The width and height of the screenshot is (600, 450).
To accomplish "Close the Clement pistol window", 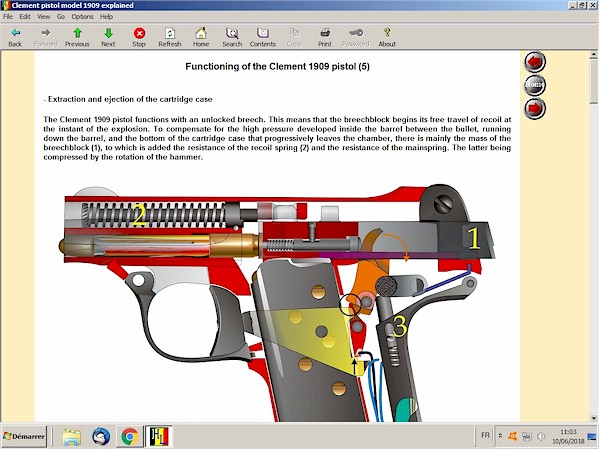I will click(x=591, y=5).
